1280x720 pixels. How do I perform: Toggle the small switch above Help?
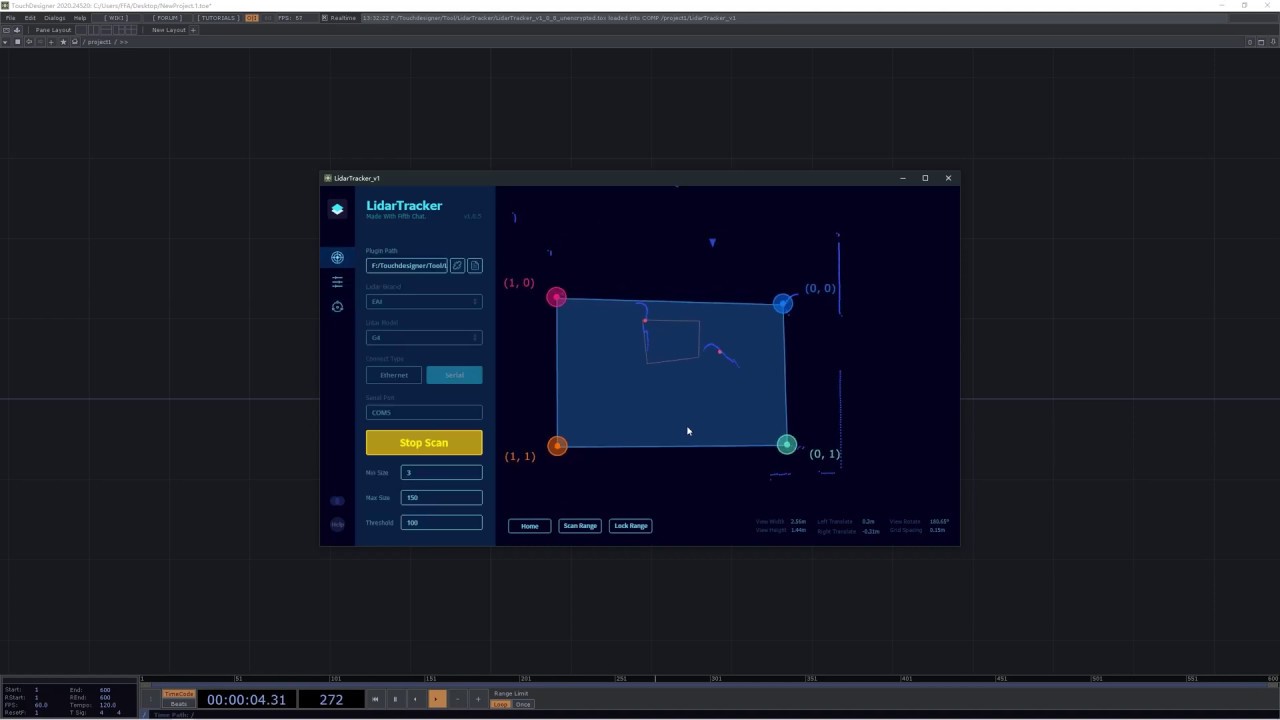pos(337,500)
